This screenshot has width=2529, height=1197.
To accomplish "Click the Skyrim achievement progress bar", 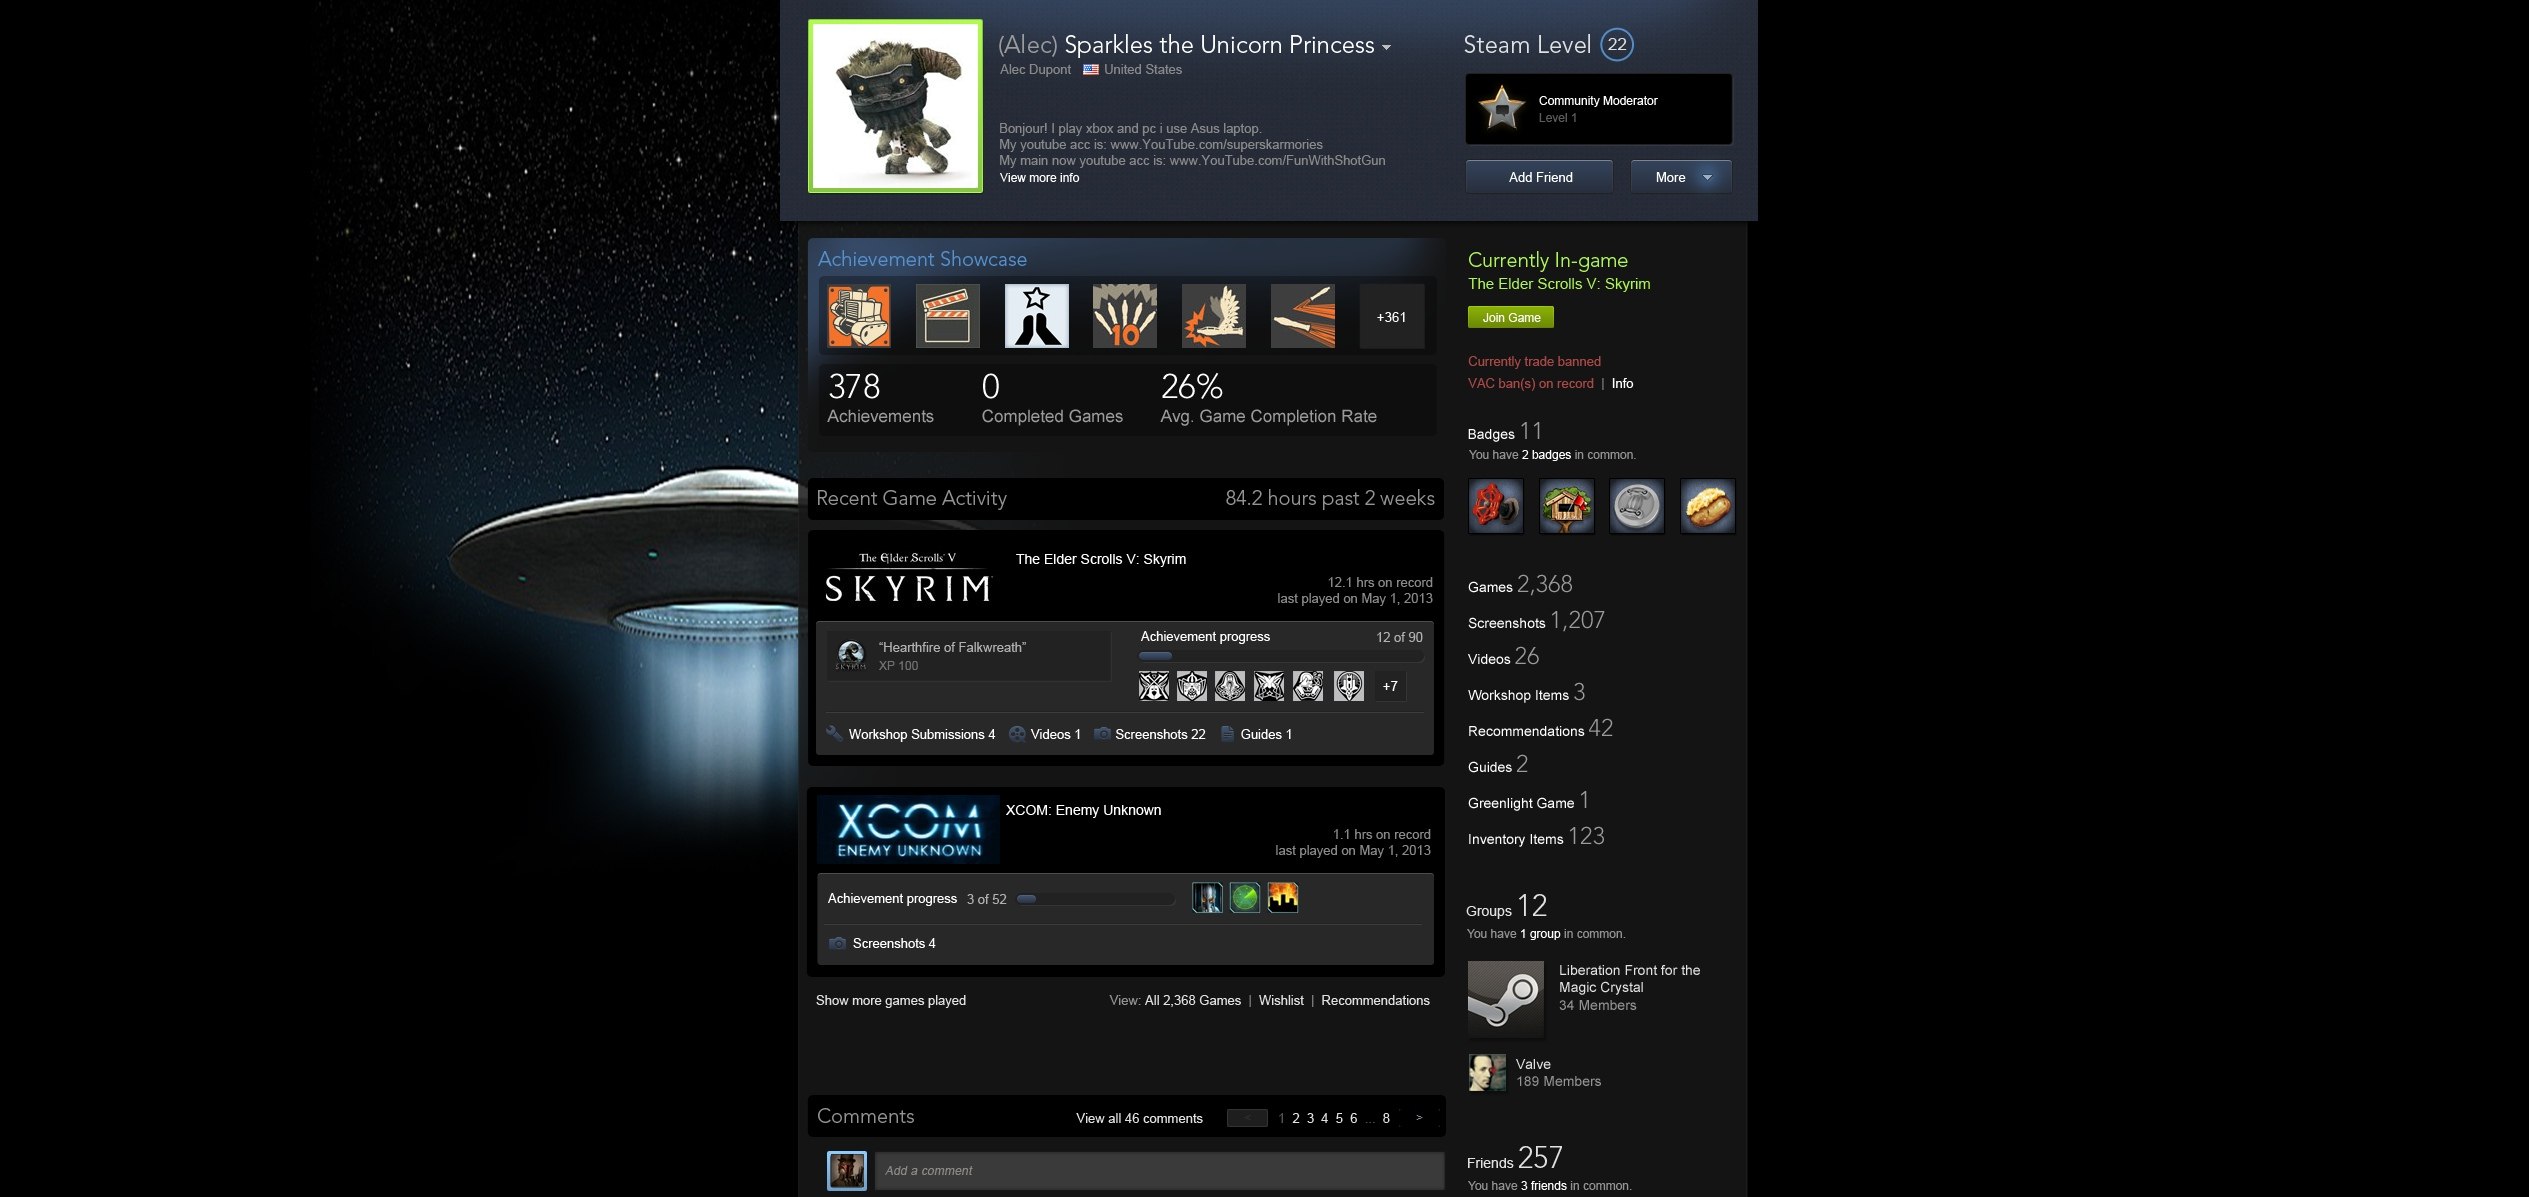I will click(x=1280, y=656).
